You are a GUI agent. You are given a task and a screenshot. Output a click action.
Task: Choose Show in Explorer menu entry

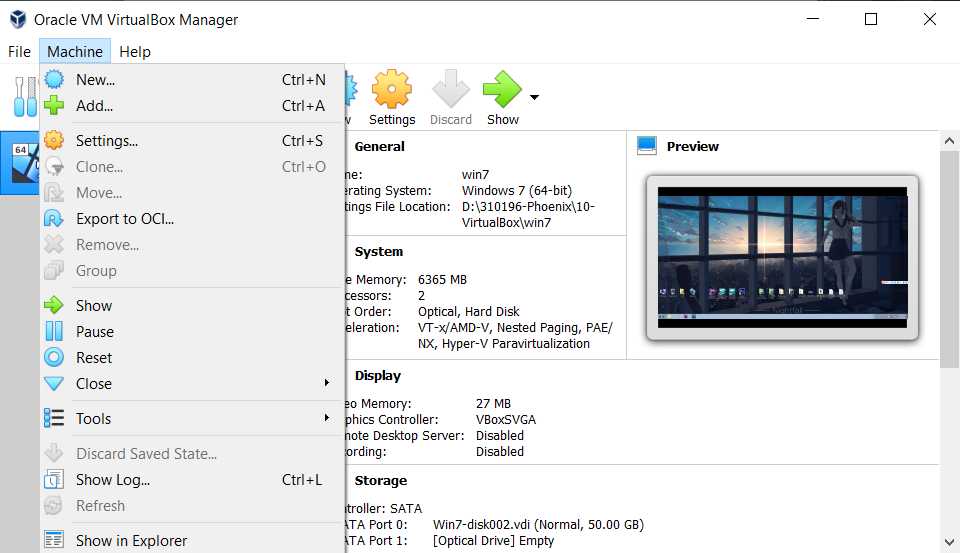coord(192,540)
